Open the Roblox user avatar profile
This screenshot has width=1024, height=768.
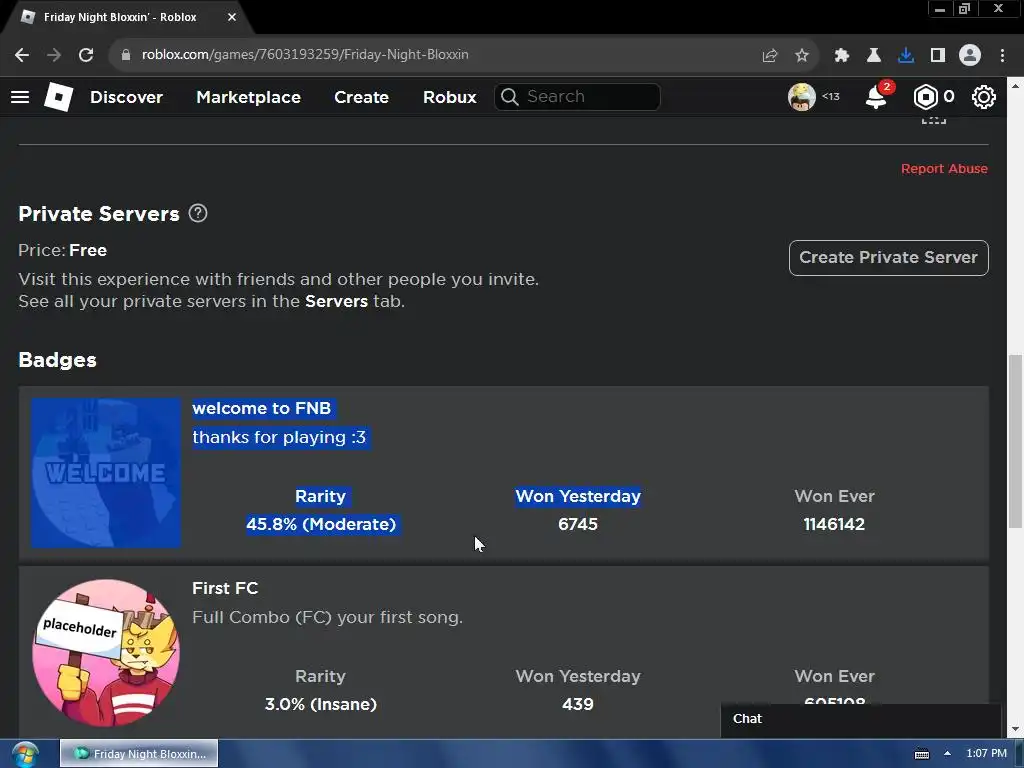(802, 97)
